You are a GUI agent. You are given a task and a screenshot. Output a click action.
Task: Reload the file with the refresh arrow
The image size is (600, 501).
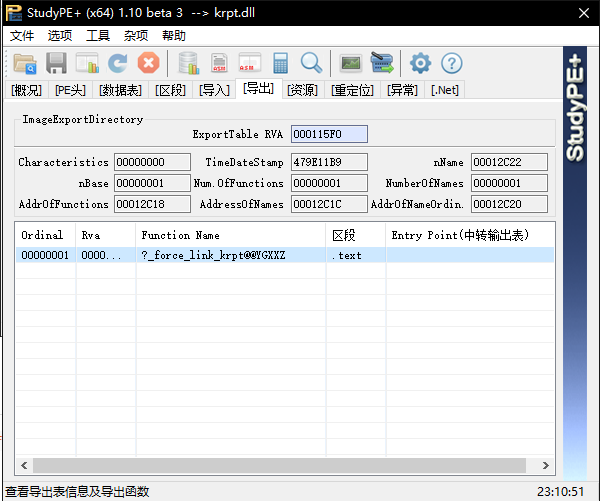point(117,63)
